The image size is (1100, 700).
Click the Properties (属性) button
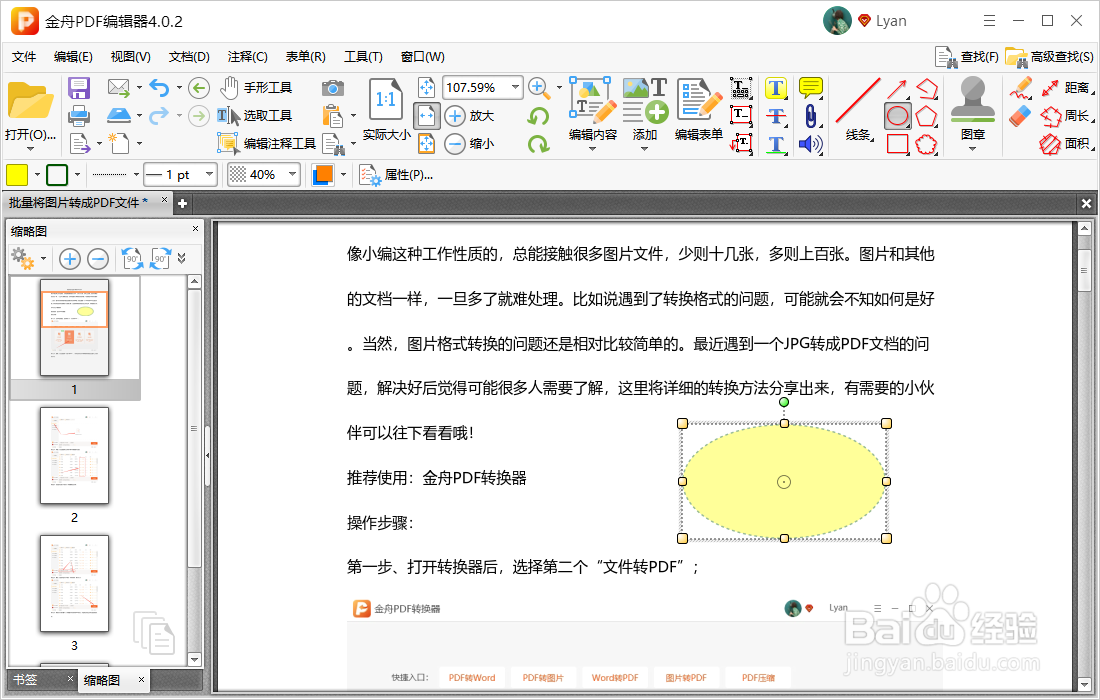pyautogui.click(x=396, y=174)
